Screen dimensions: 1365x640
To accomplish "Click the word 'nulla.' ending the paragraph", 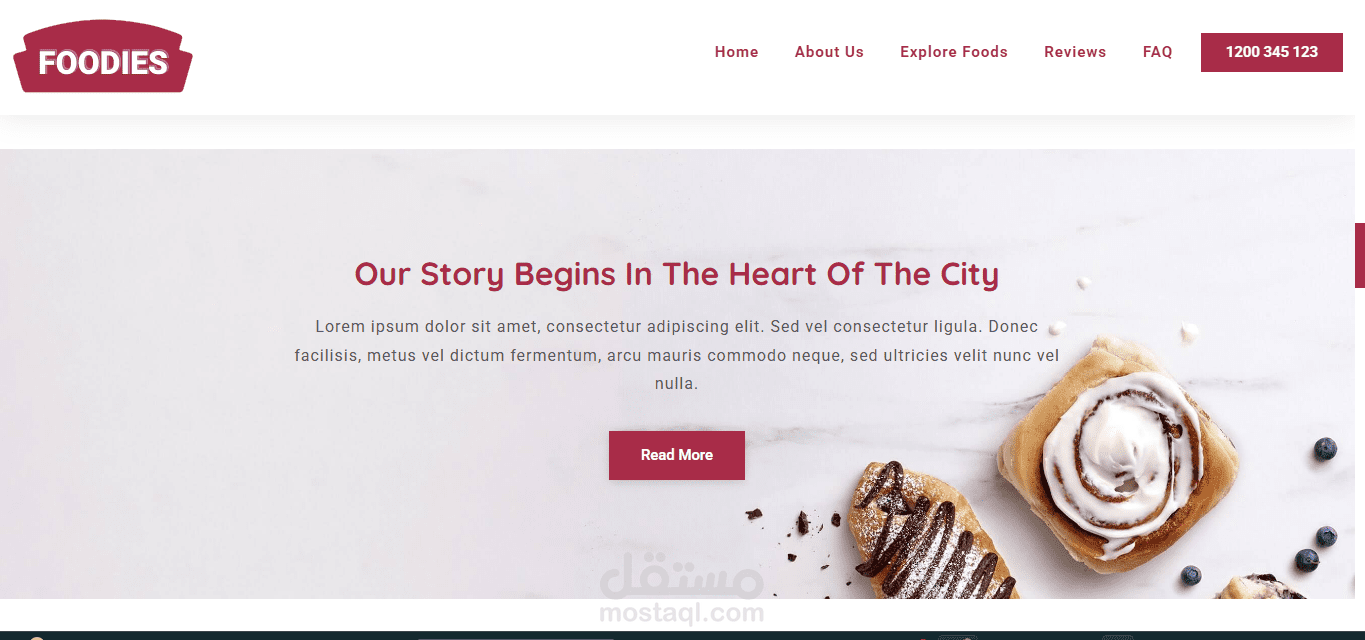I will click(x=677, y=383).
